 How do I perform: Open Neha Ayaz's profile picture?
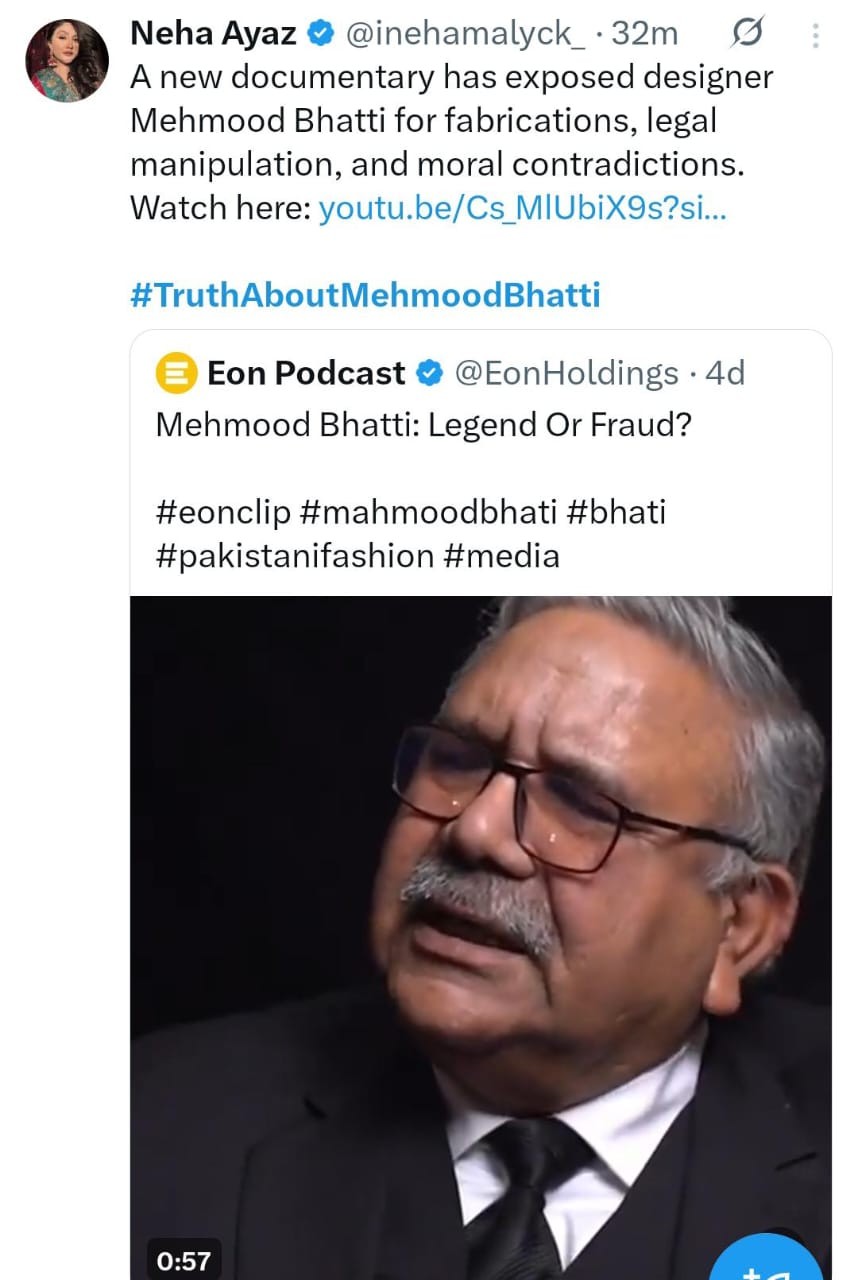point(67,60)
